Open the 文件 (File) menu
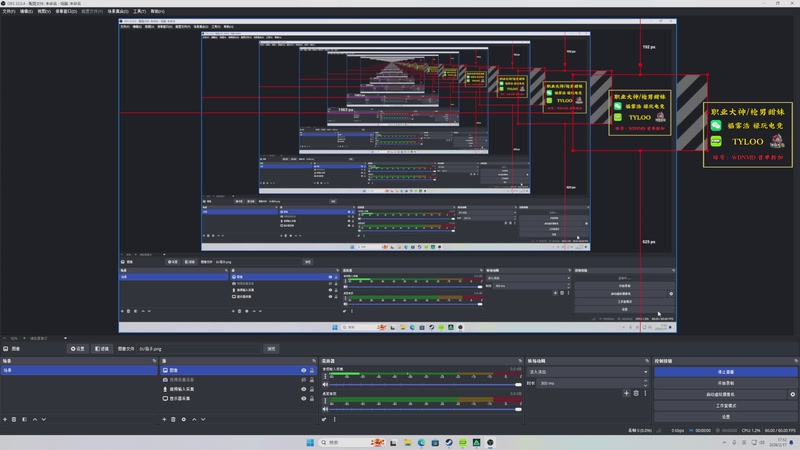 [x=9, y=11]
